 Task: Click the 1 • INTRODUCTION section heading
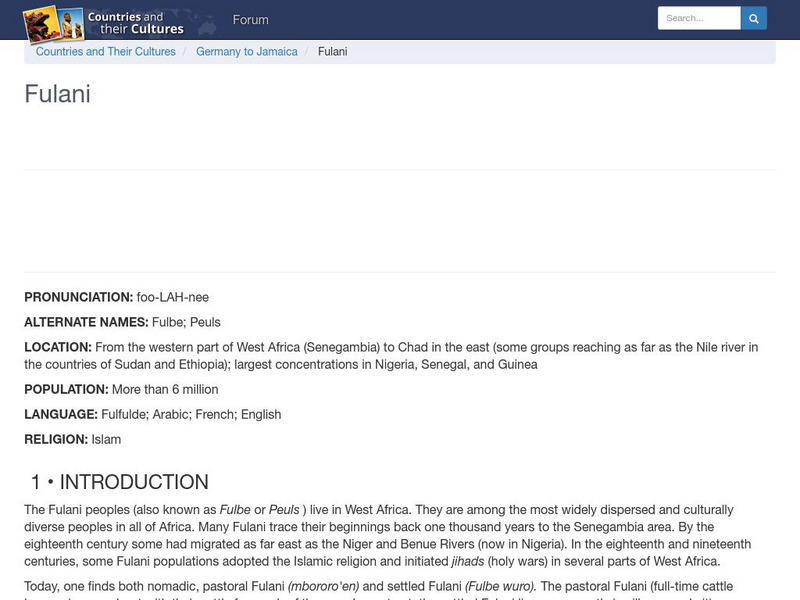pyautogui.click(x=119, y=482)
